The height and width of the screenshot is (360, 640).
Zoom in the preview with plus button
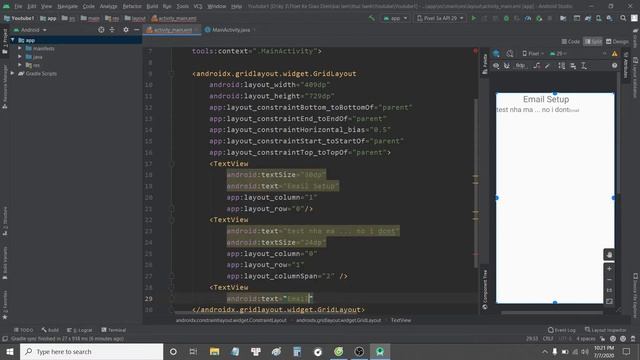609,269
